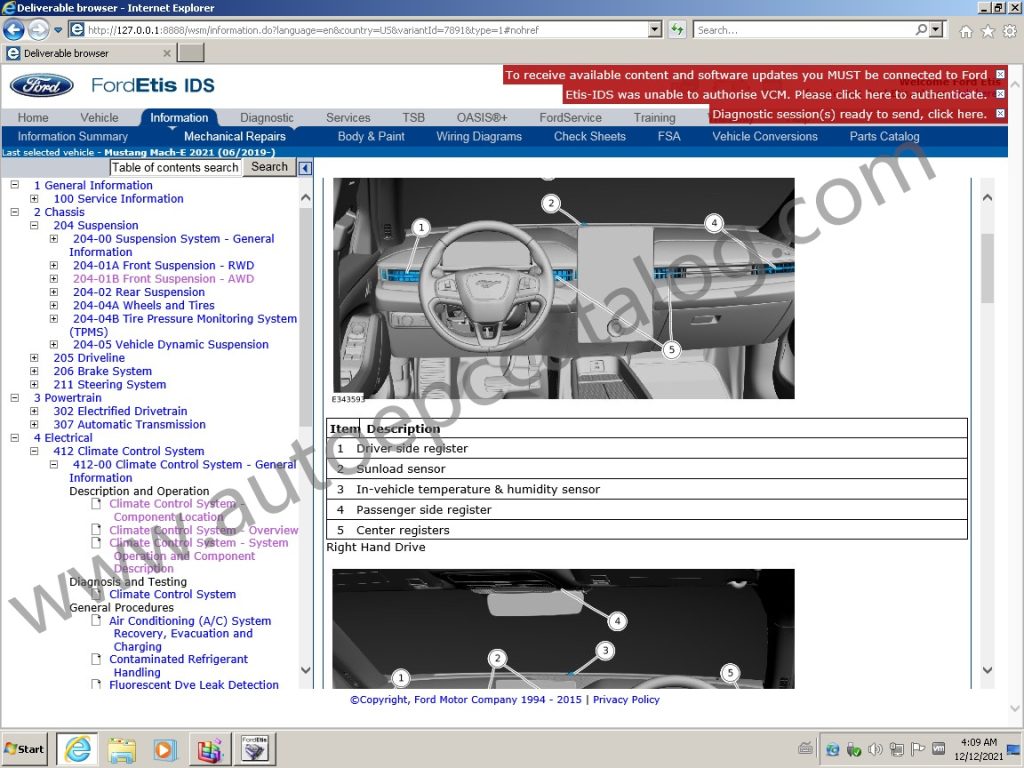This screenshot has width=1024, height=768.
Task: Click the Search button
Action: (x=268, y=167)
